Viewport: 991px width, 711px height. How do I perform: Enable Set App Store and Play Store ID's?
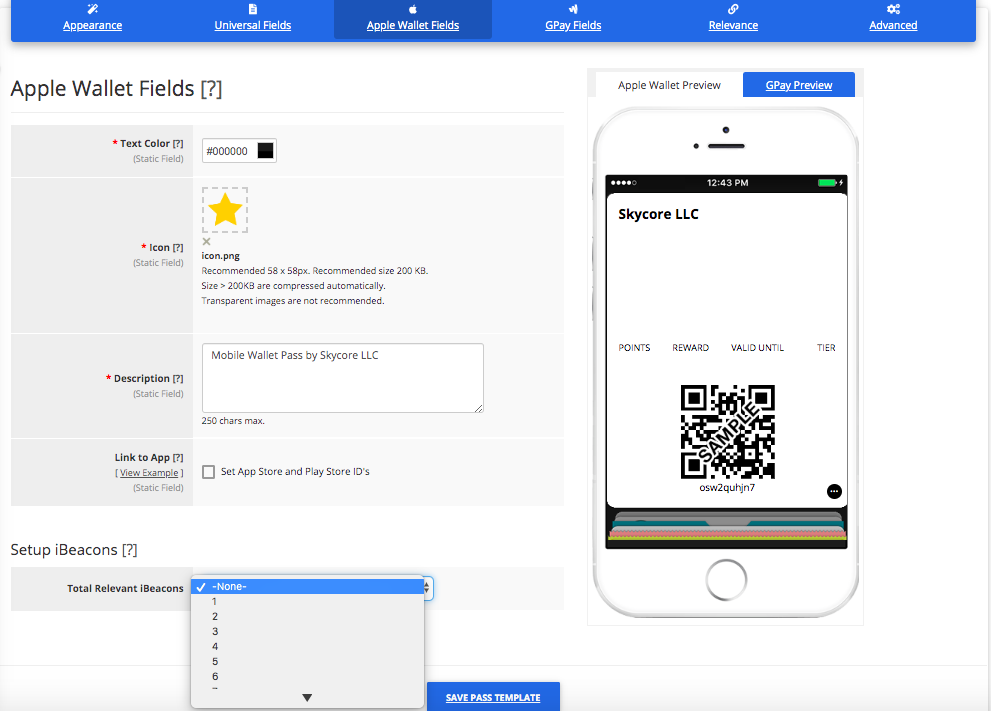pyautogui.click(x=209, y=472)
